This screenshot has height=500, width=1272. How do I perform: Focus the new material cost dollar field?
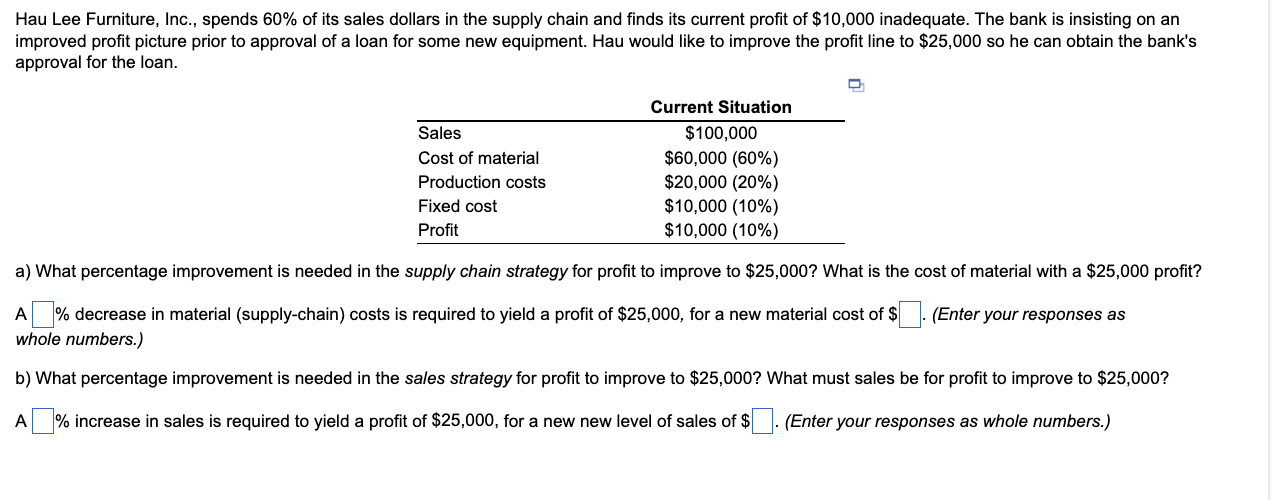[x=910, y=315]
